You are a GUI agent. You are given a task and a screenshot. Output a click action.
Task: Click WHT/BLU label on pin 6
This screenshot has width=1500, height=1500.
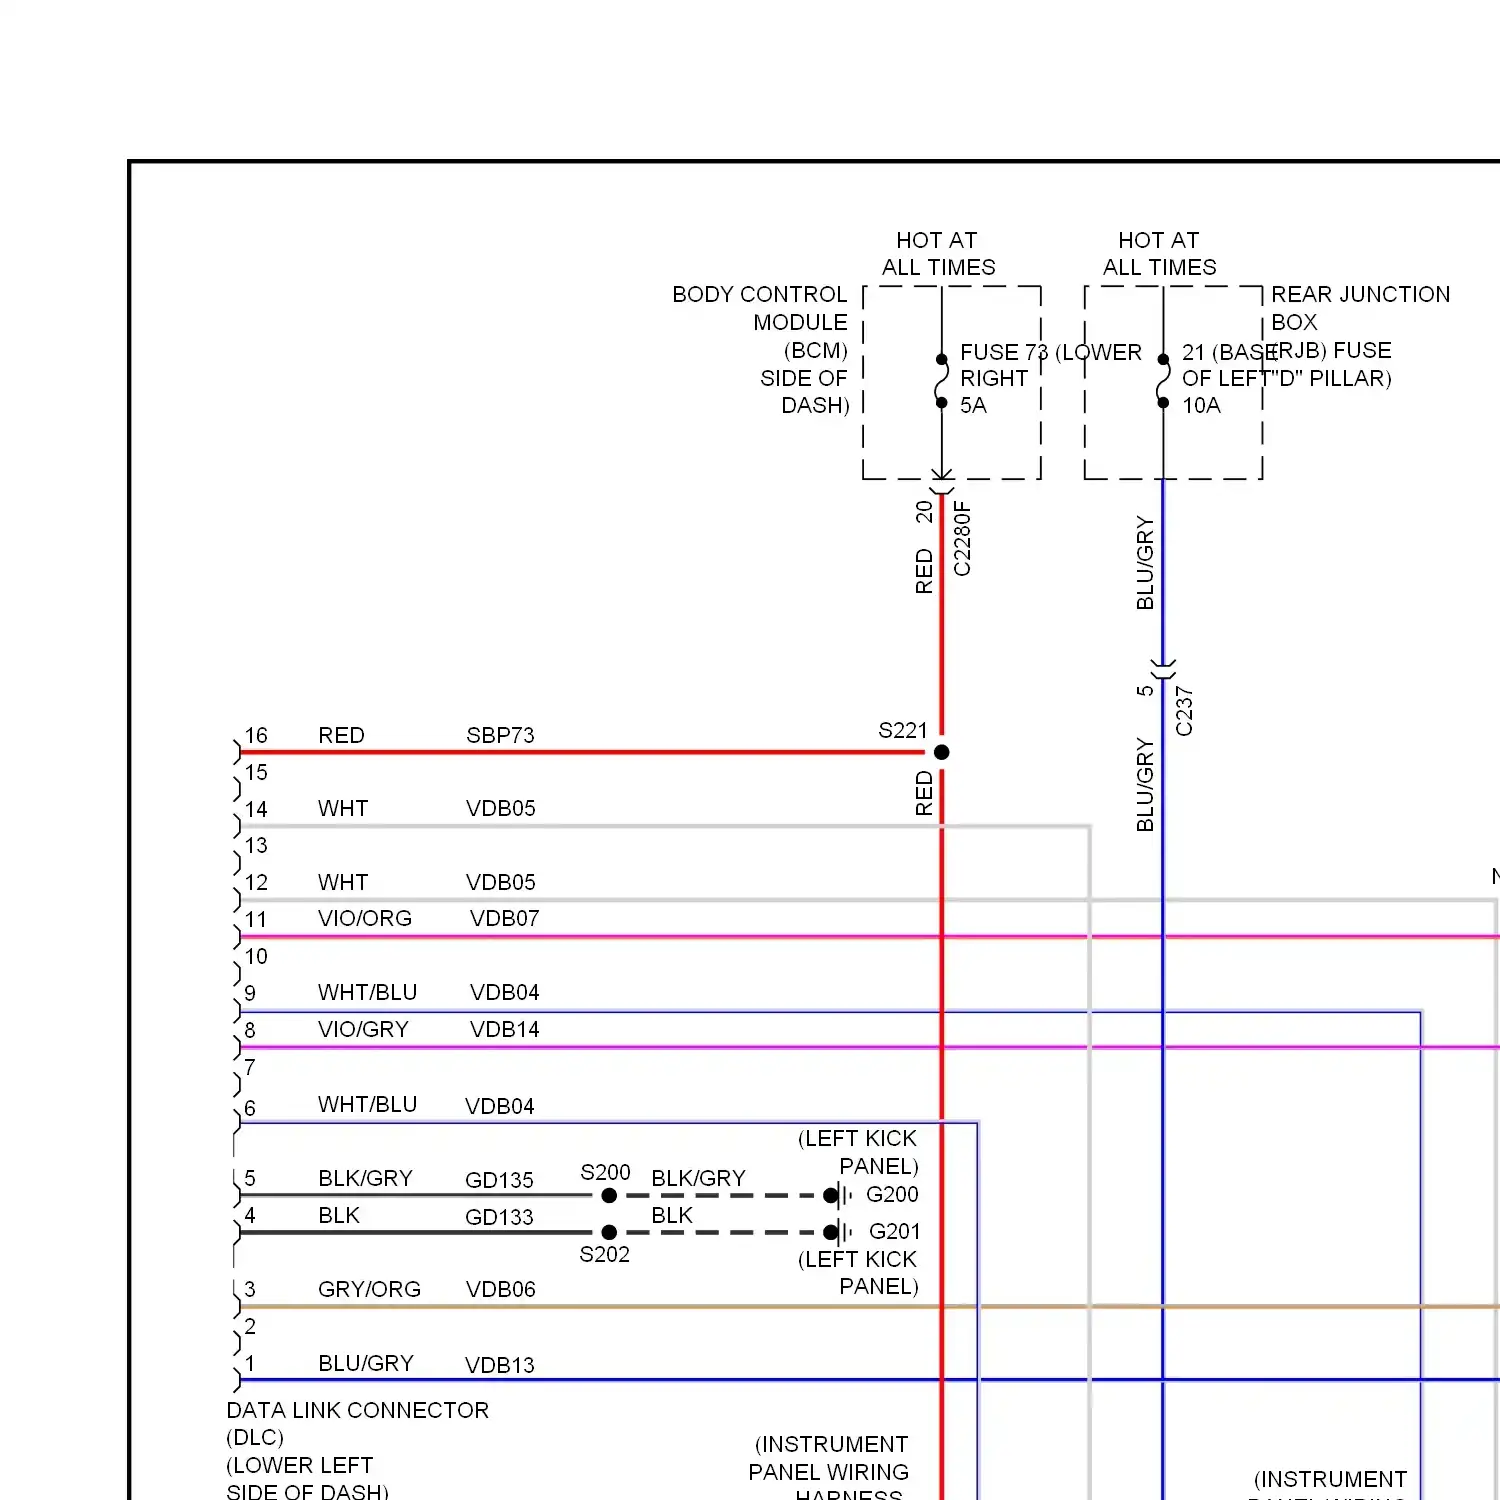[367, 1104]
